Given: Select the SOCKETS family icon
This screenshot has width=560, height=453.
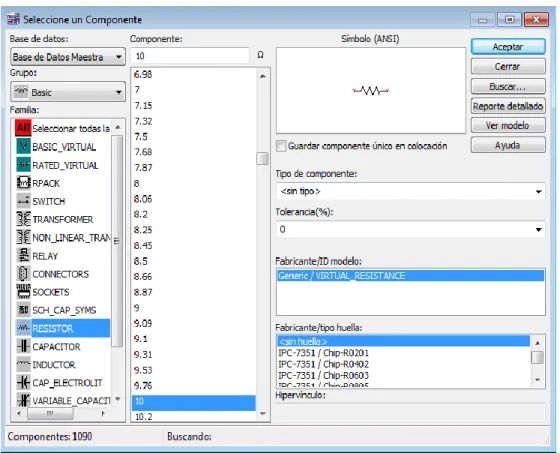Looking at the screenshot, I should click(24, 292).
